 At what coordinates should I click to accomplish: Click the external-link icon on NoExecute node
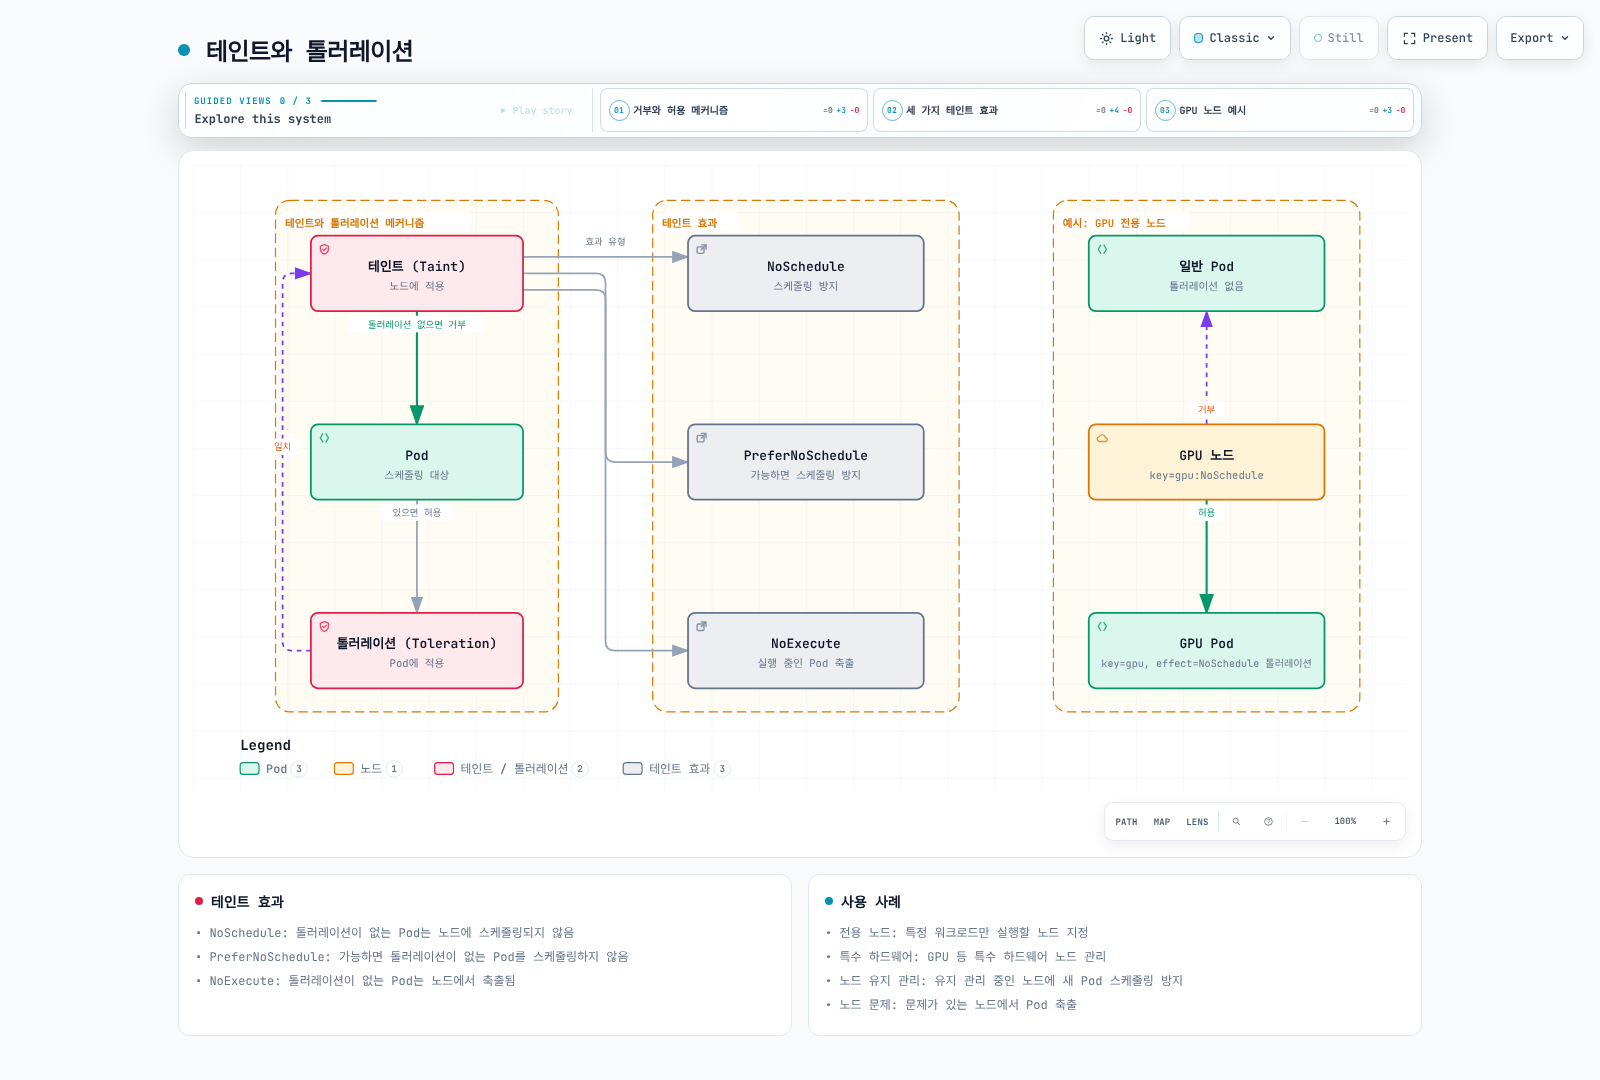point(701,626)
